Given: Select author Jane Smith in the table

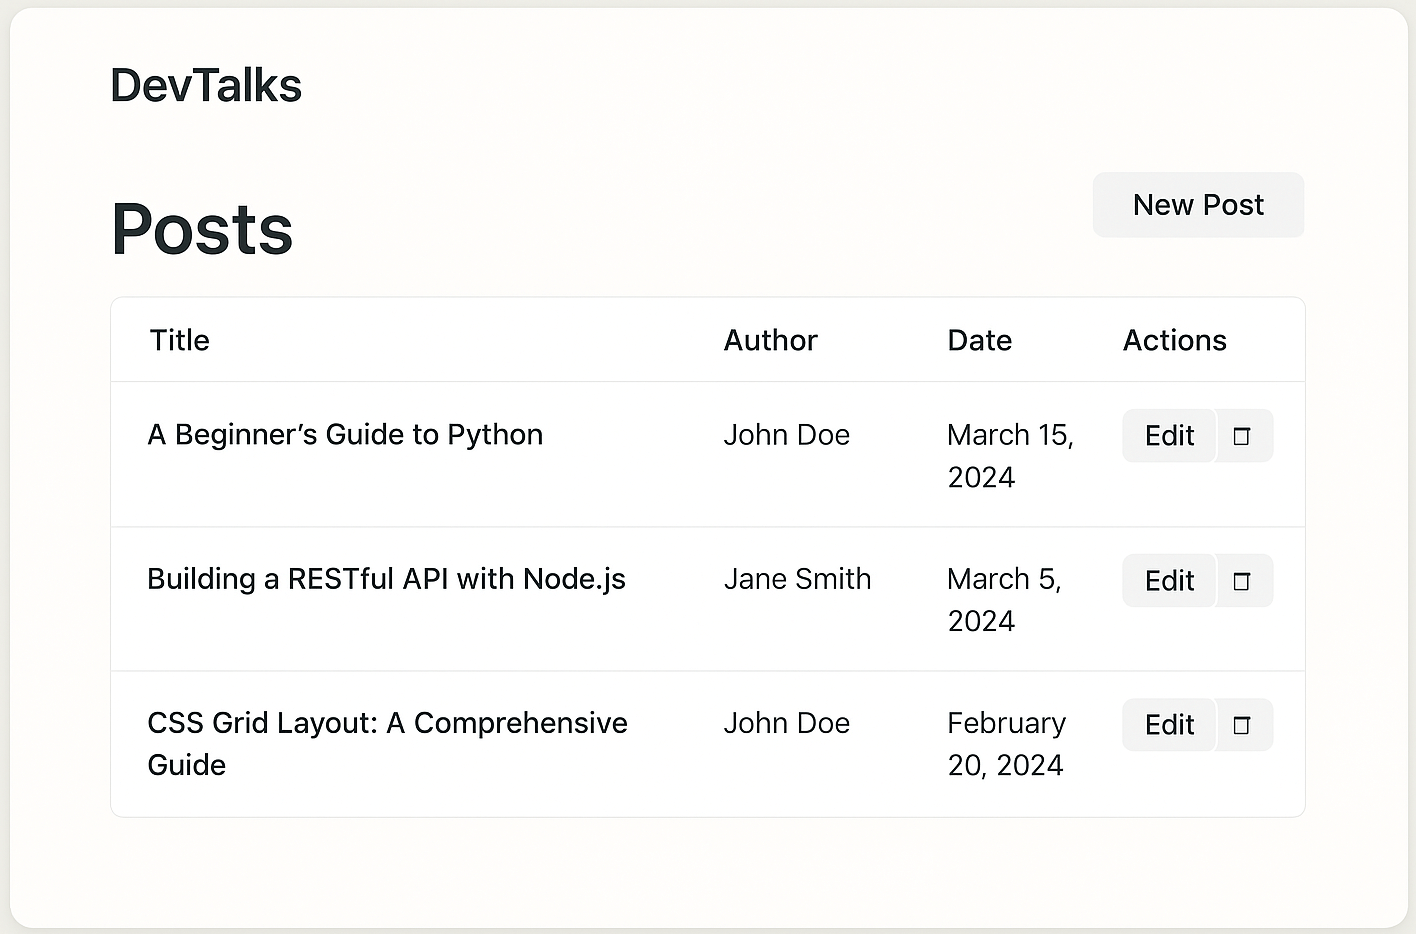Looking at the screenshot, I should [x=797, y=579].
